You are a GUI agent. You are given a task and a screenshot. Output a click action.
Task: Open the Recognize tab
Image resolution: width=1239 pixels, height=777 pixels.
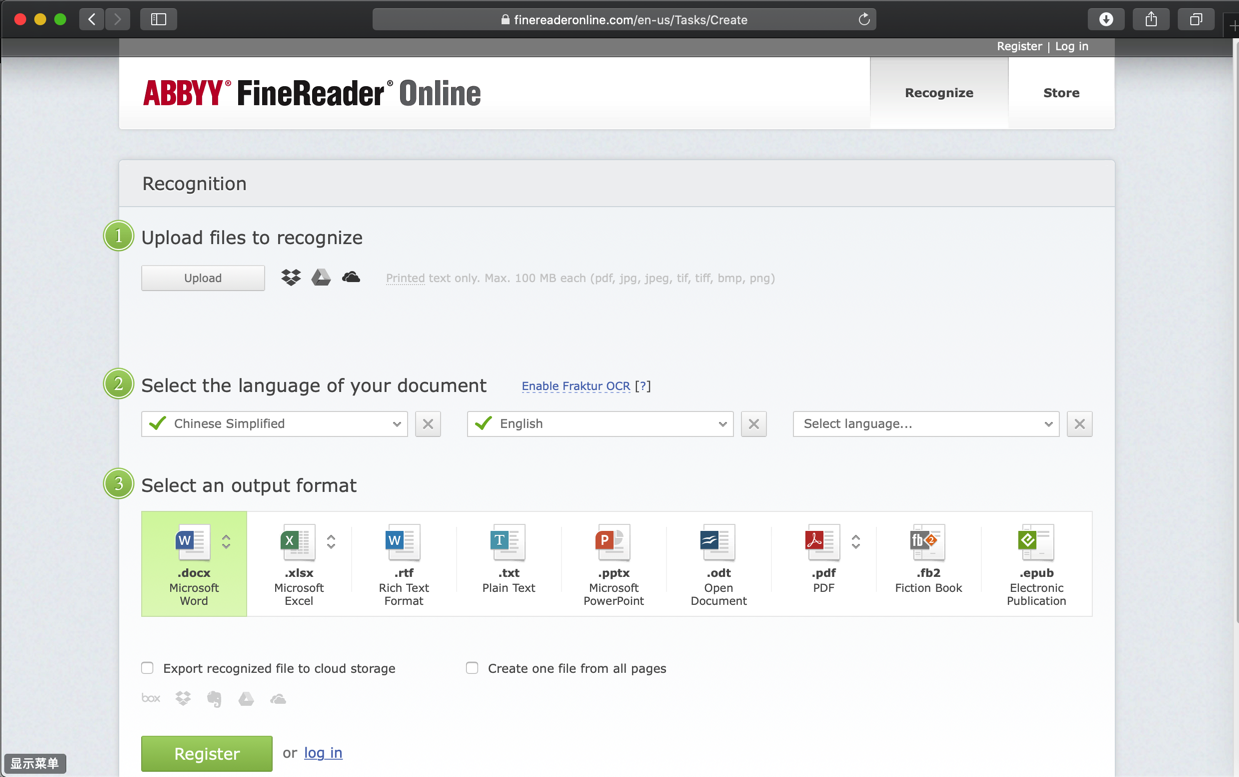click(939, 93)
